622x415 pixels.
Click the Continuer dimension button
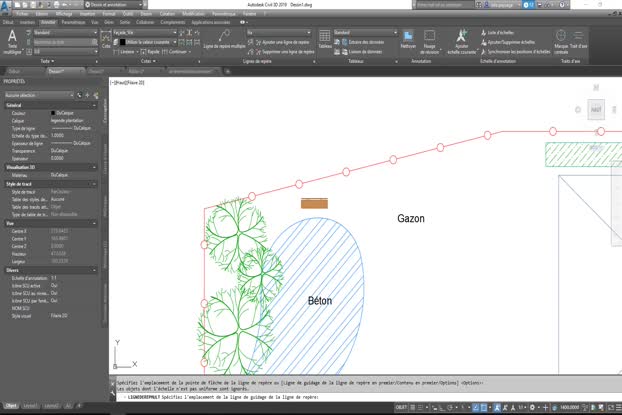coord(176,52)
